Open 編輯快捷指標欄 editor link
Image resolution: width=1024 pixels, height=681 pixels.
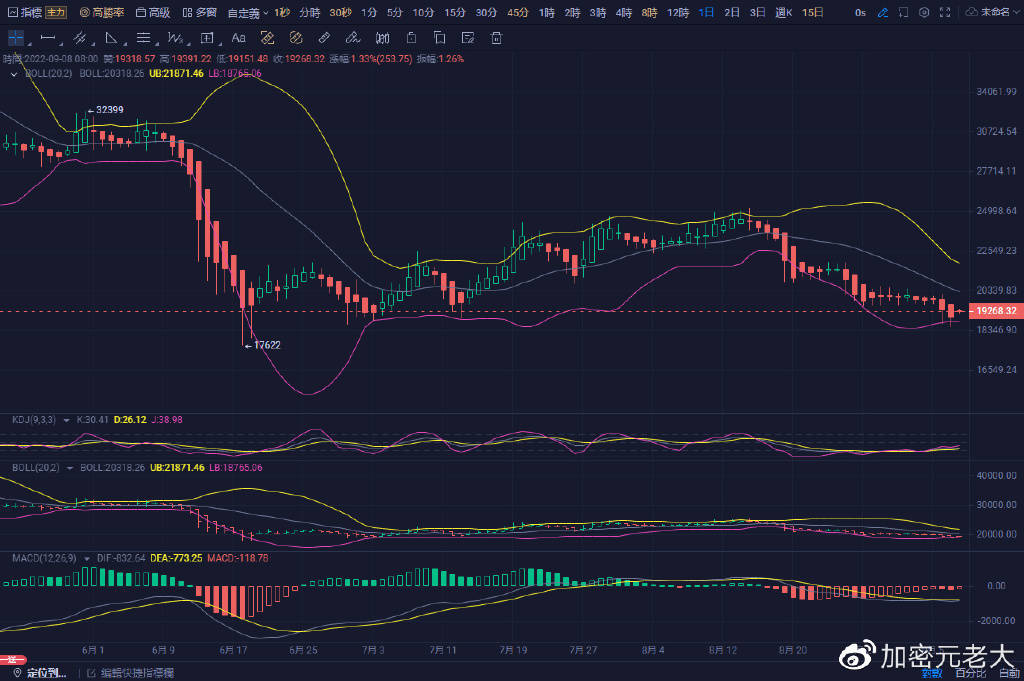(x=131, y=672)
